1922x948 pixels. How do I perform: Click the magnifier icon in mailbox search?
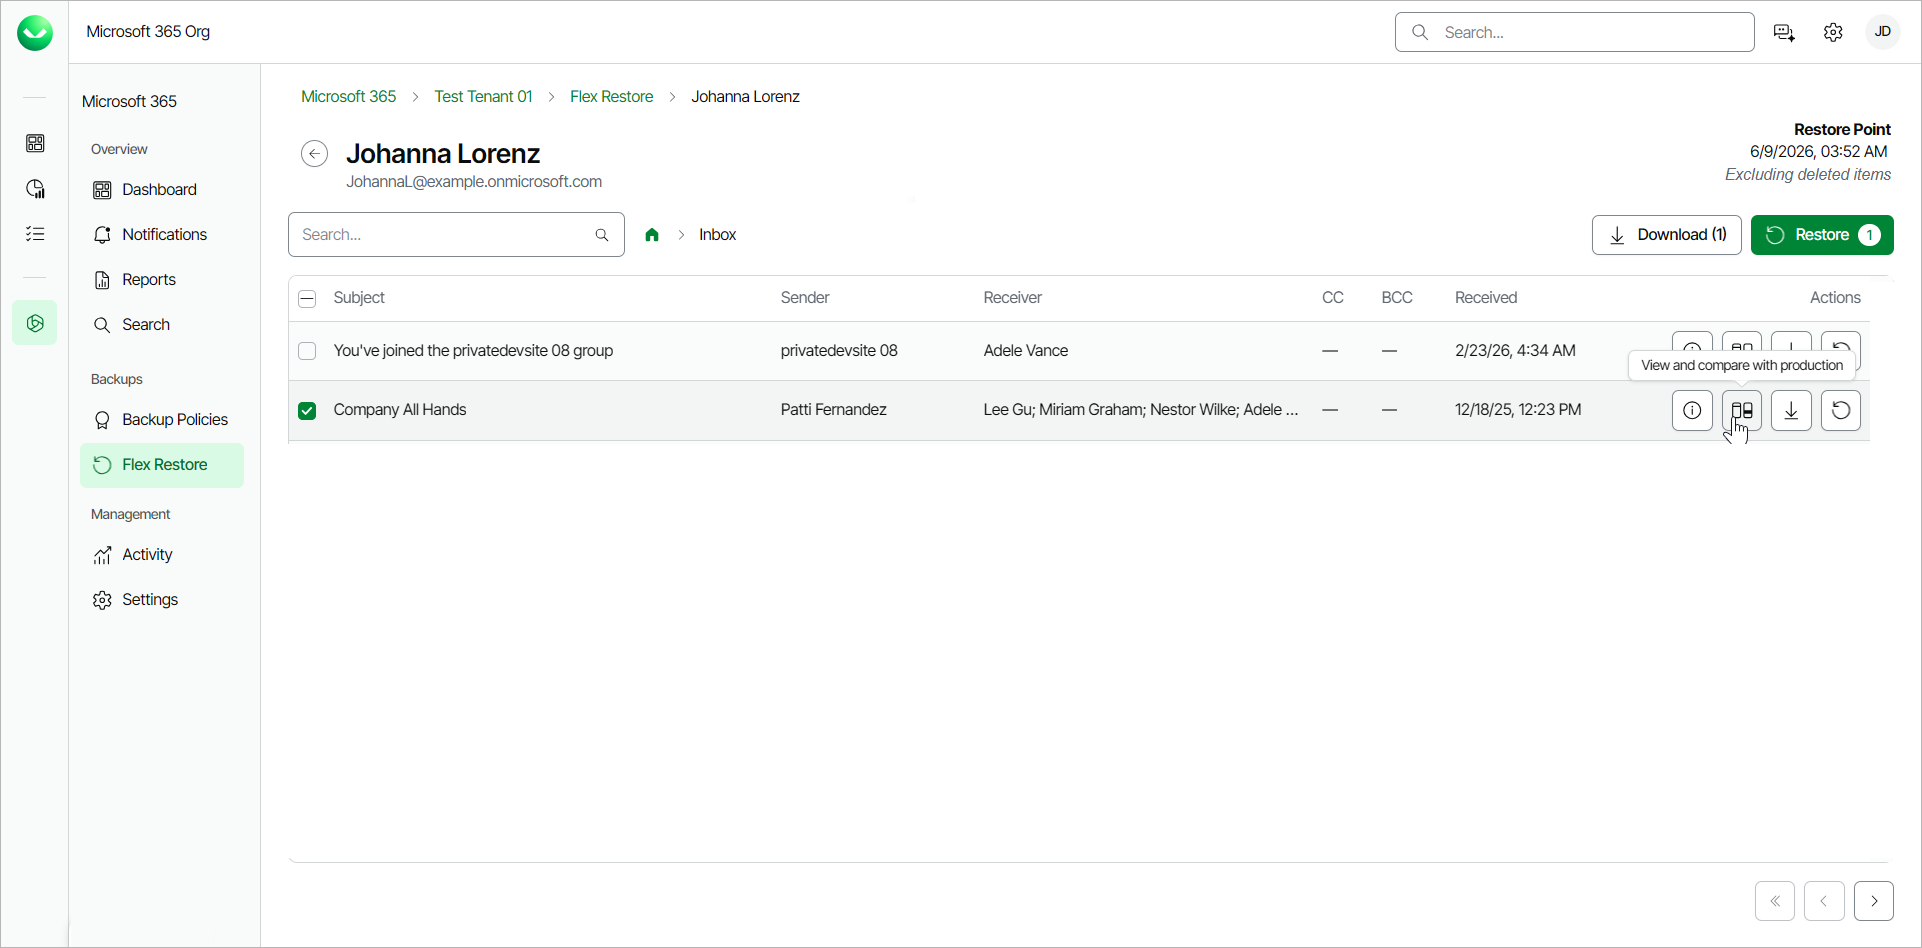(x=602, y=235)
